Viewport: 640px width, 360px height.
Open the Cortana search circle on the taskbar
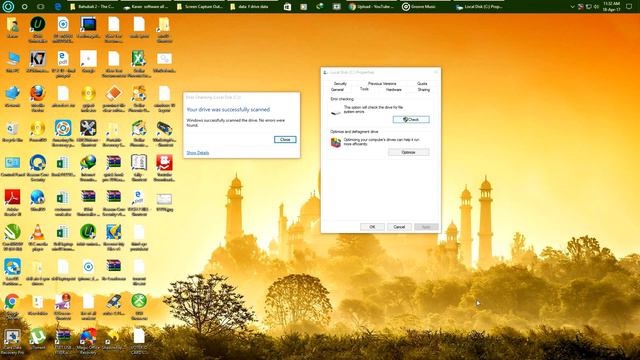24,7
